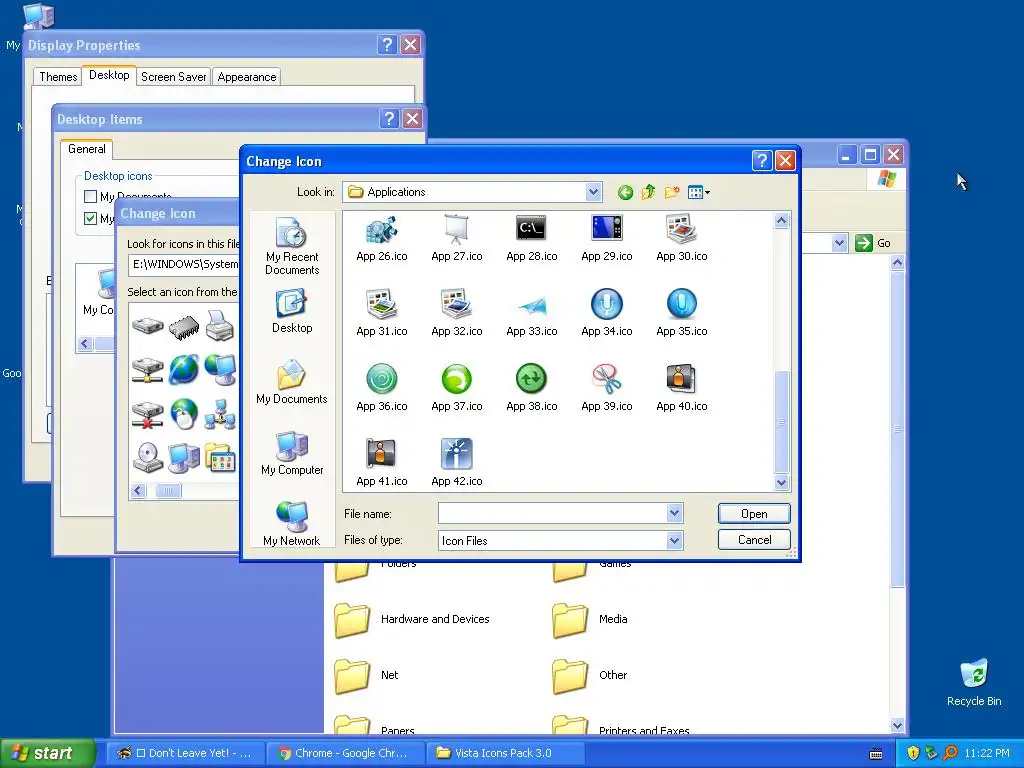
Task: Select the App 31.ico icon file
Action: point(382,313)
